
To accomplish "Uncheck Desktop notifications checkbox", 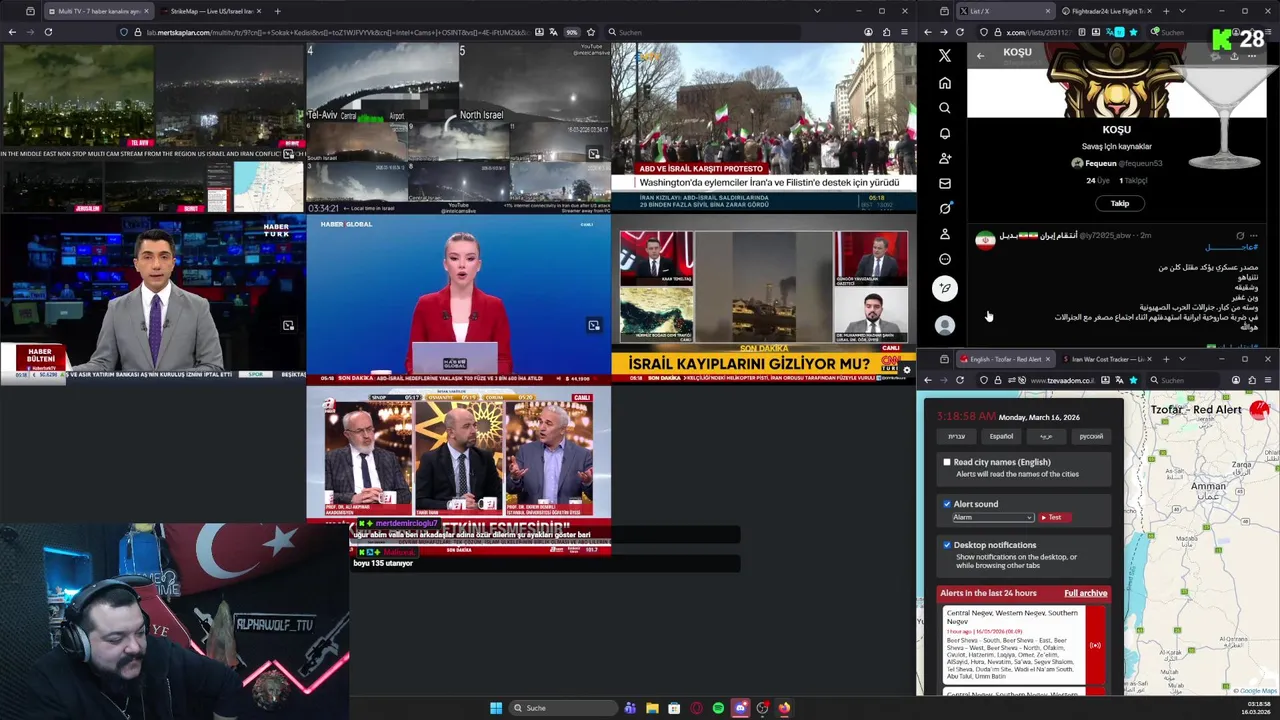I will click(947, 545).
